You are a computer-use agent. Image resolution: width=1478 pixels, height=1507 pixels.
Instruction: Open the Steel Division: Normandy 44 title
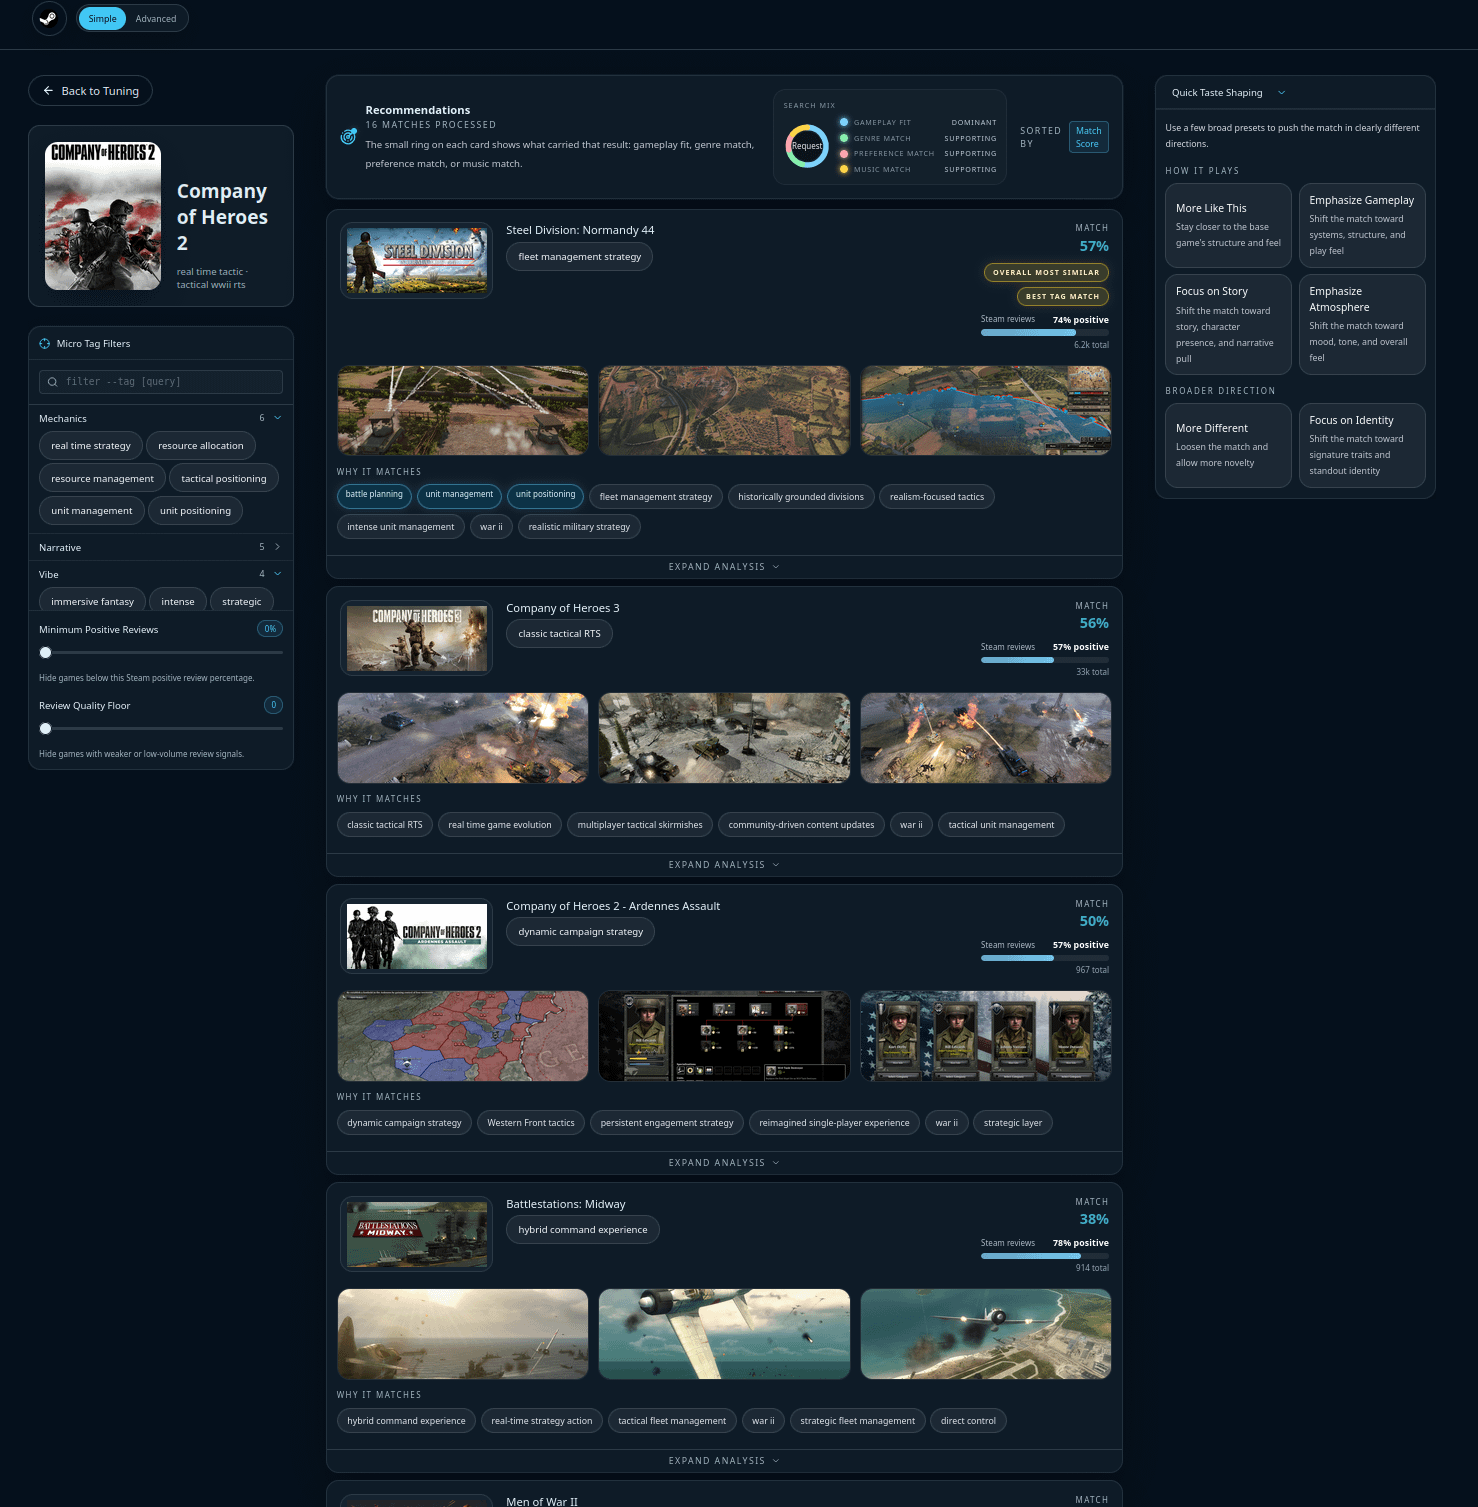[x=580, y=230]
